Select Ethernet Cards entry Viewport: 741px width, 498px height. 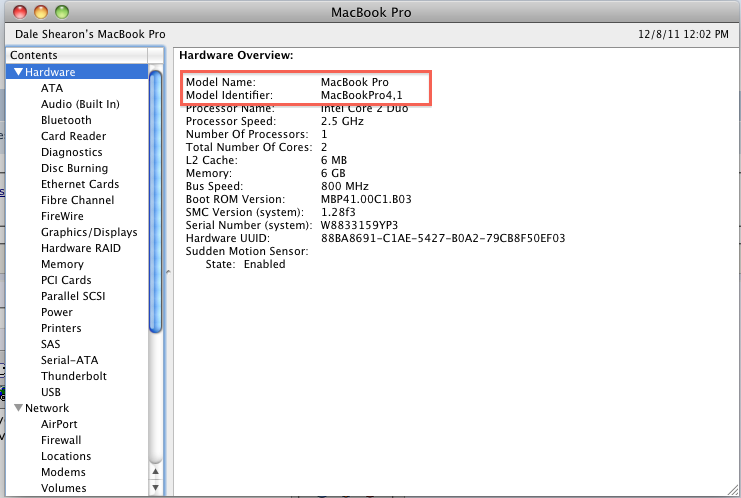80,184
